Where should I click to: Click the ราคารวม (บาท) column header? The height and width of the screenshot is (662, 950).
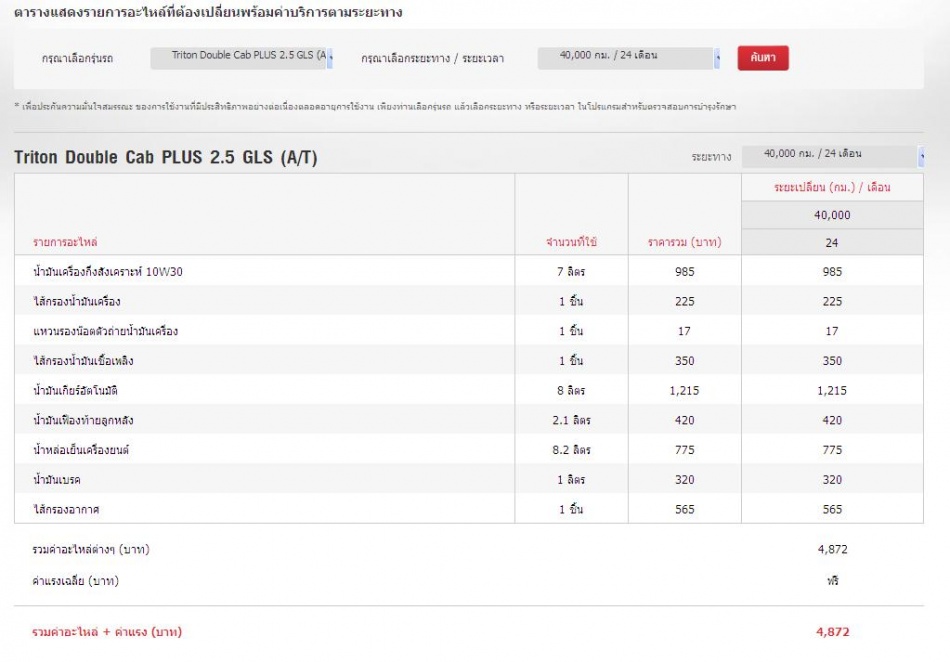[684, 243]
